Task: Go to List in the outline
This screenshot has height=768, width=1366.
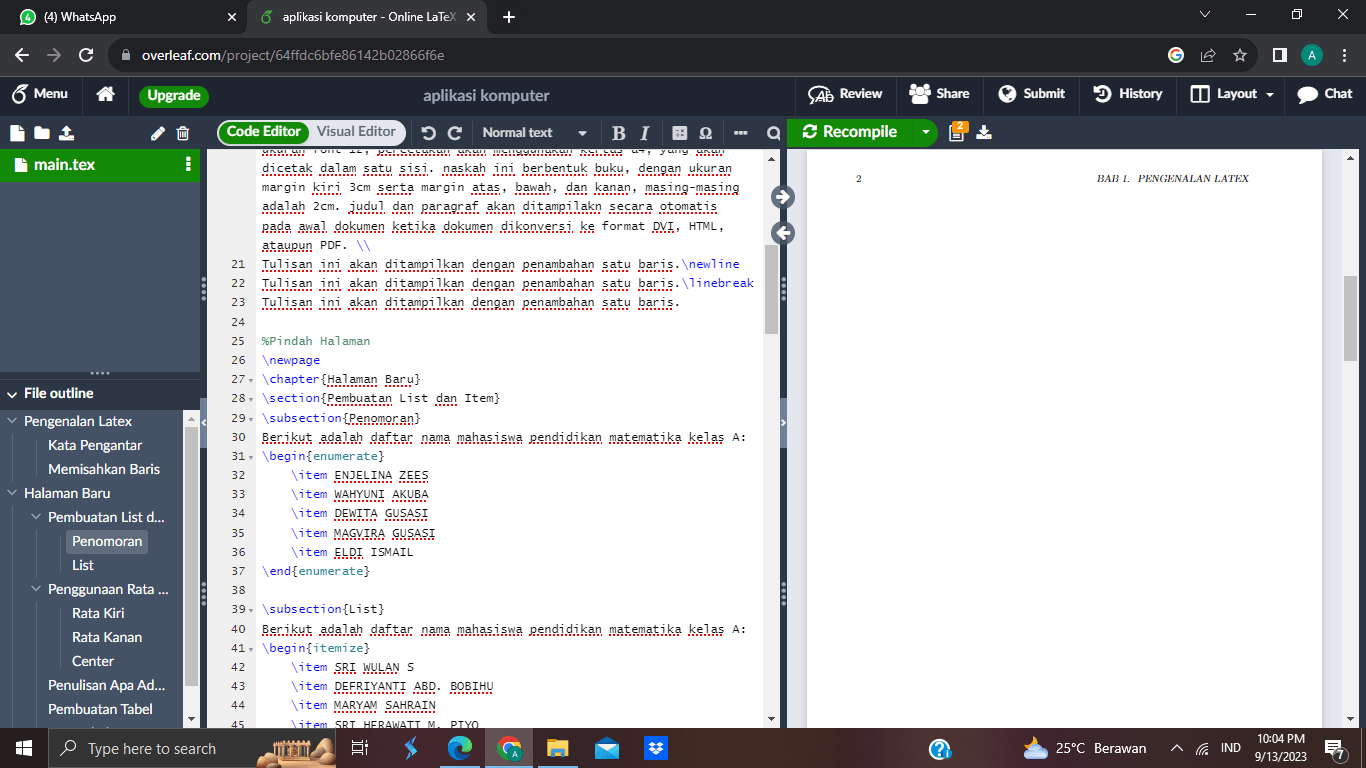Action: [x=83, y=565]
